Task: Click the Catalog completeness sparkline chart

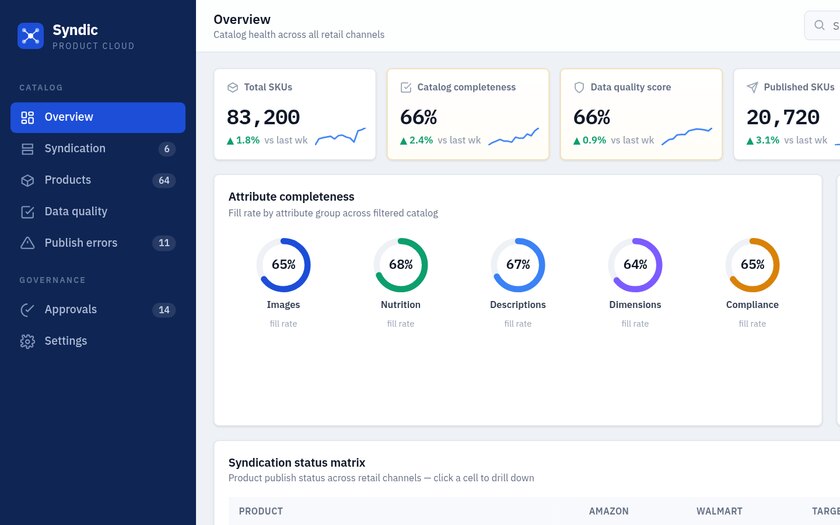Action: (x=514, y=137)
